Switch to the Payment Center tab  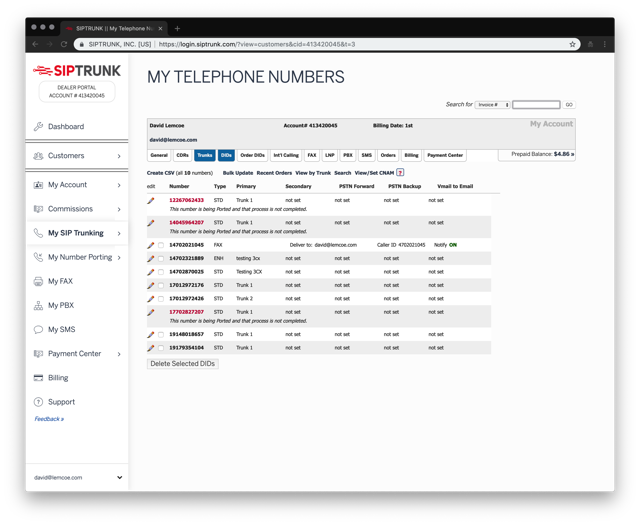click(x=445, y=155)
